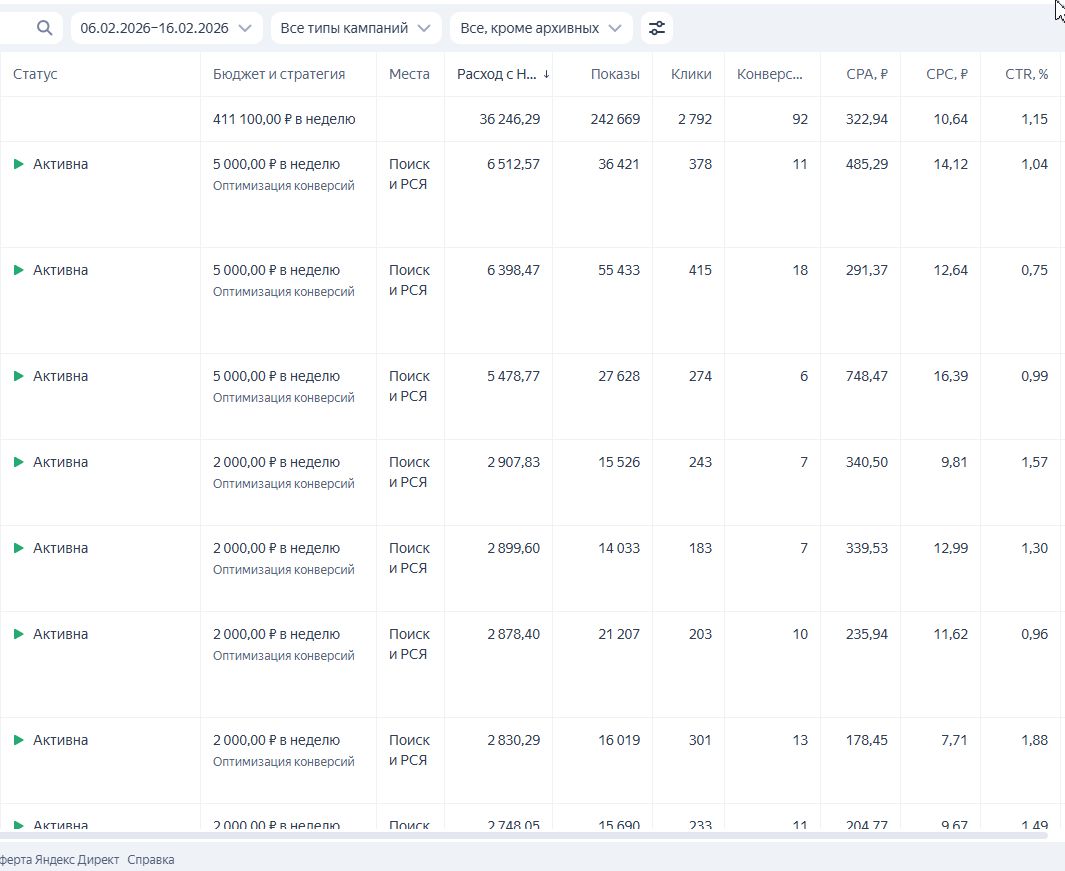The width and height of the screenshot is (1065, 871).
Task: Open the 06.02.2026–16.02.2026 date range dropdown
Action: pos(166,28)
